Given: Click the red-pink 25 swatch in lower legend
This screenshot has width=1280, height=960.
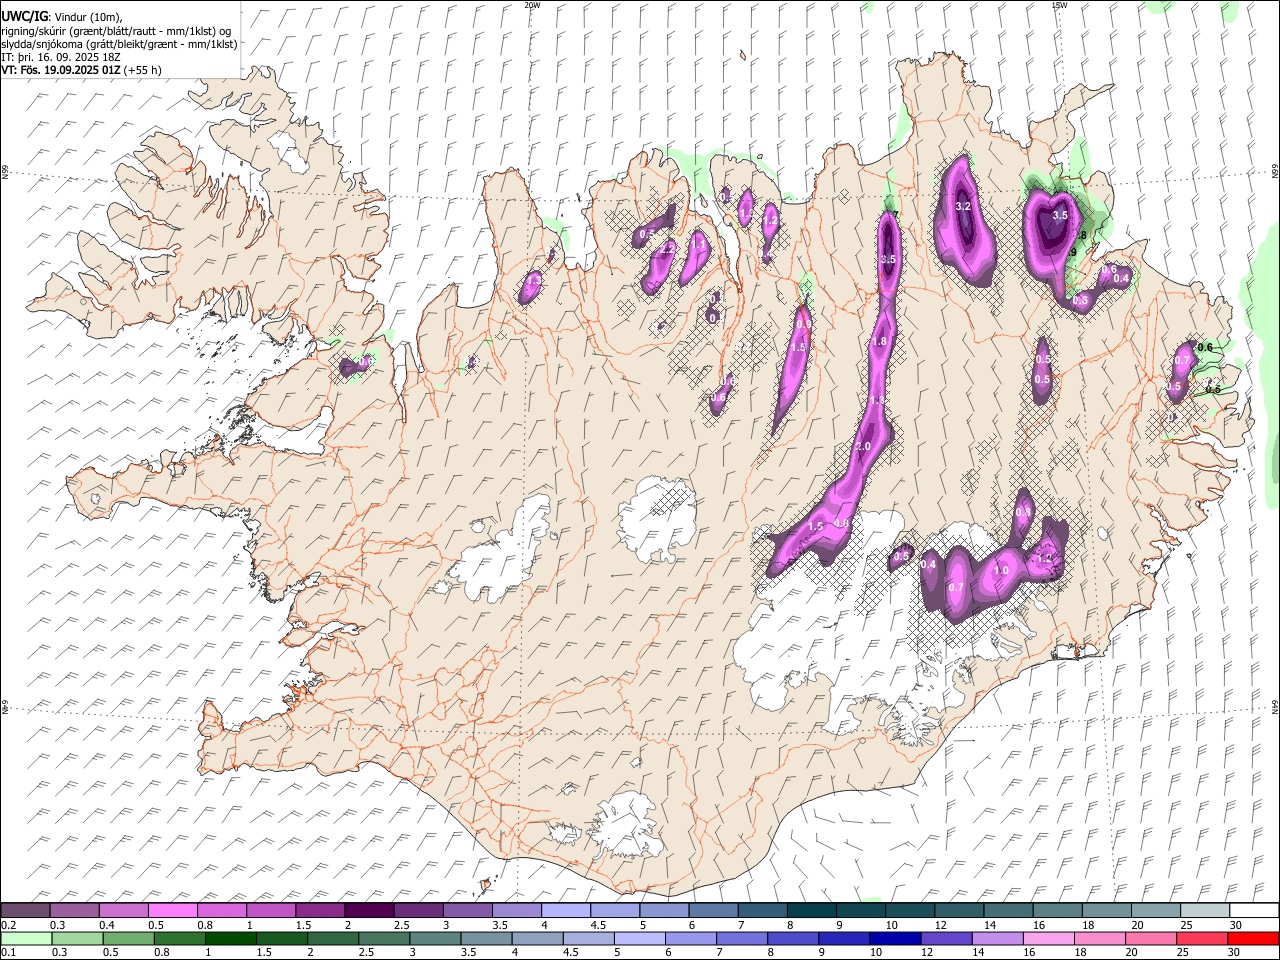Looking at the screenshot, I should click(x=1202, y=939).
